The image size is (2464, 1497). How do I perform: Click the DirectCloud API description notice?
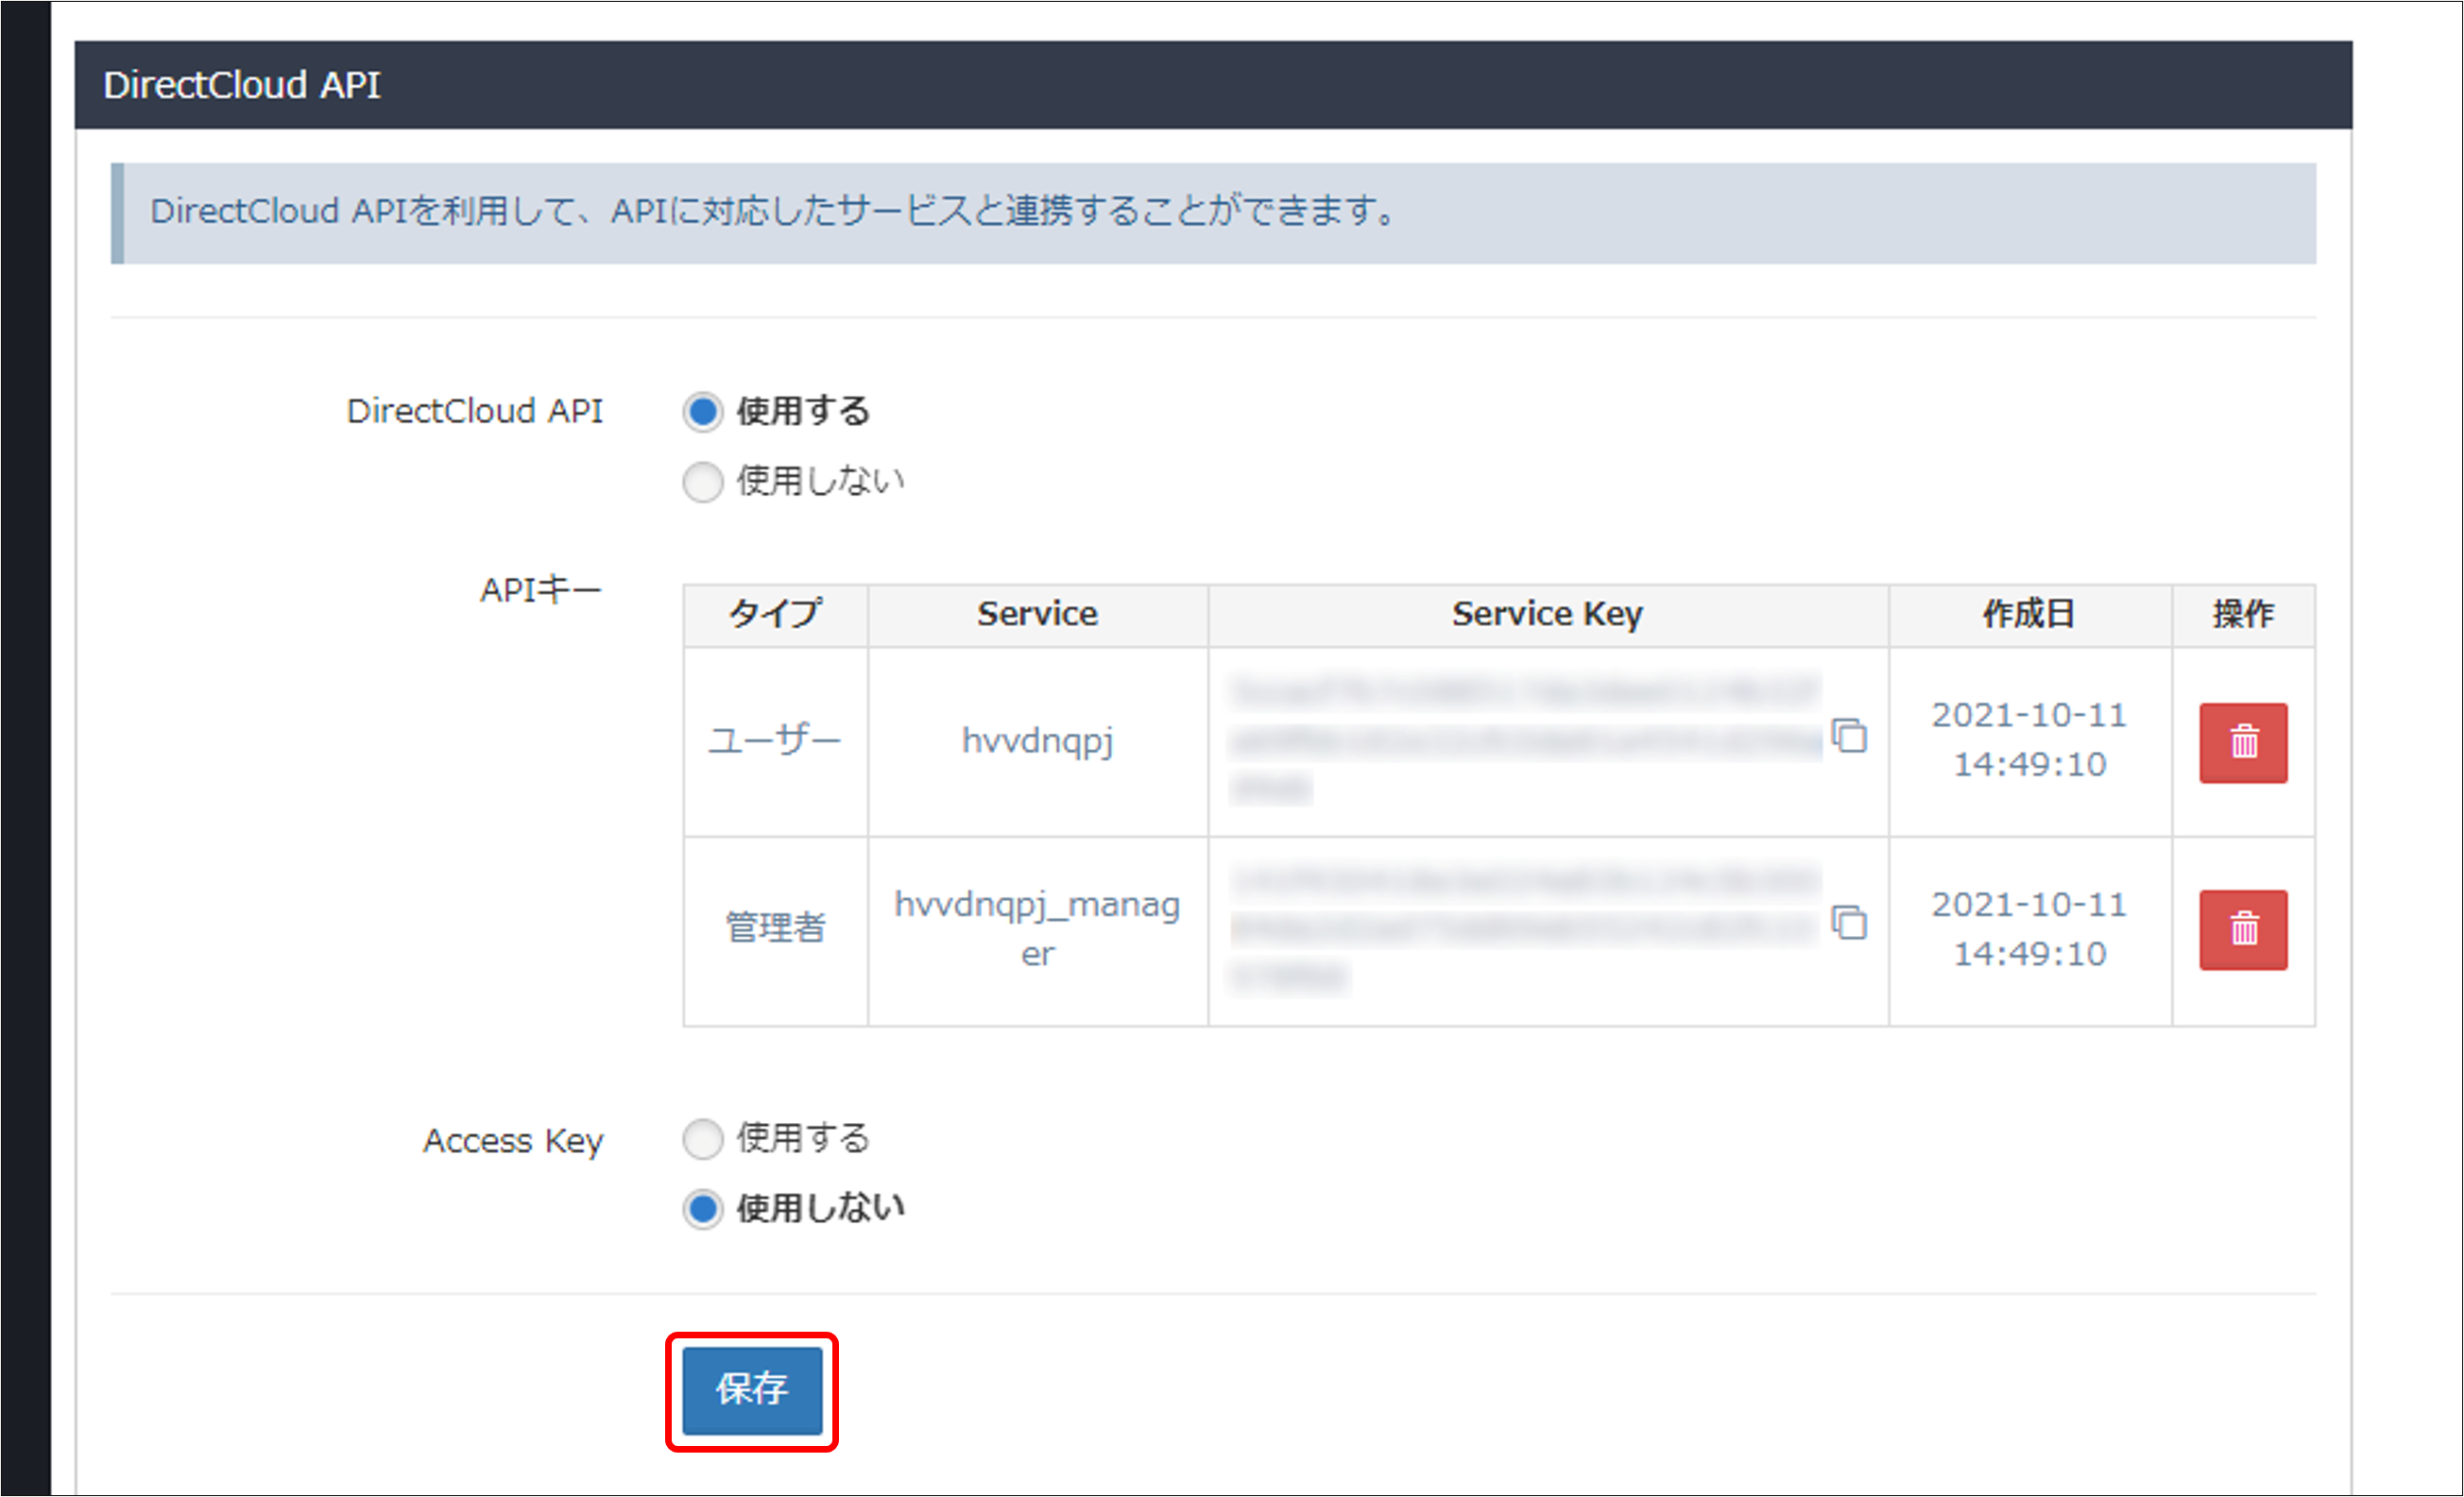pyautogui.click(x=1213, y=213)
